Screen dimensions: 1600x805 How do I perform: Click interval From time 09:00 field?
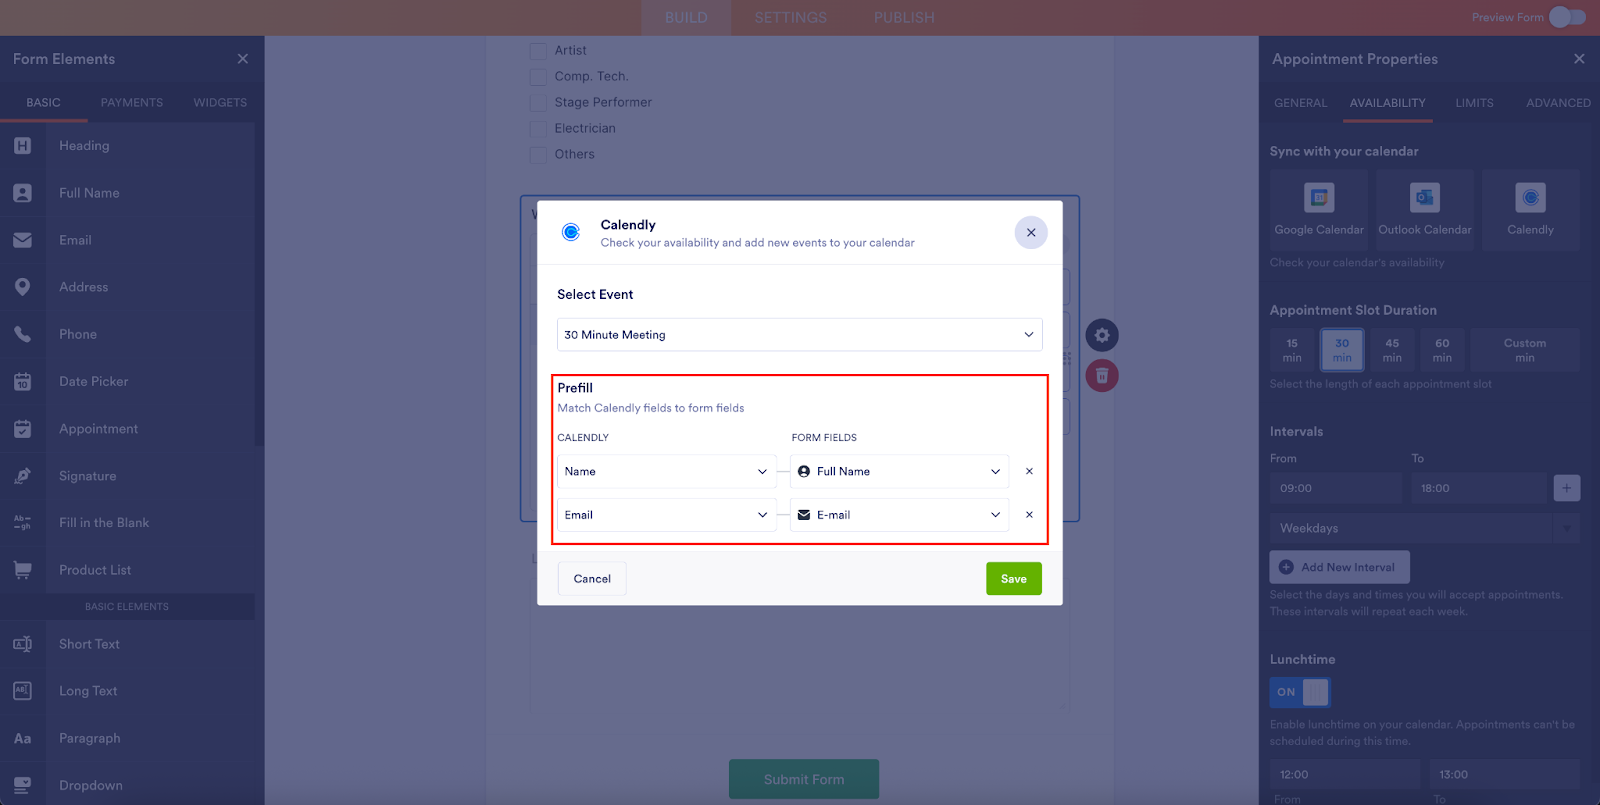pos(1336,488)
